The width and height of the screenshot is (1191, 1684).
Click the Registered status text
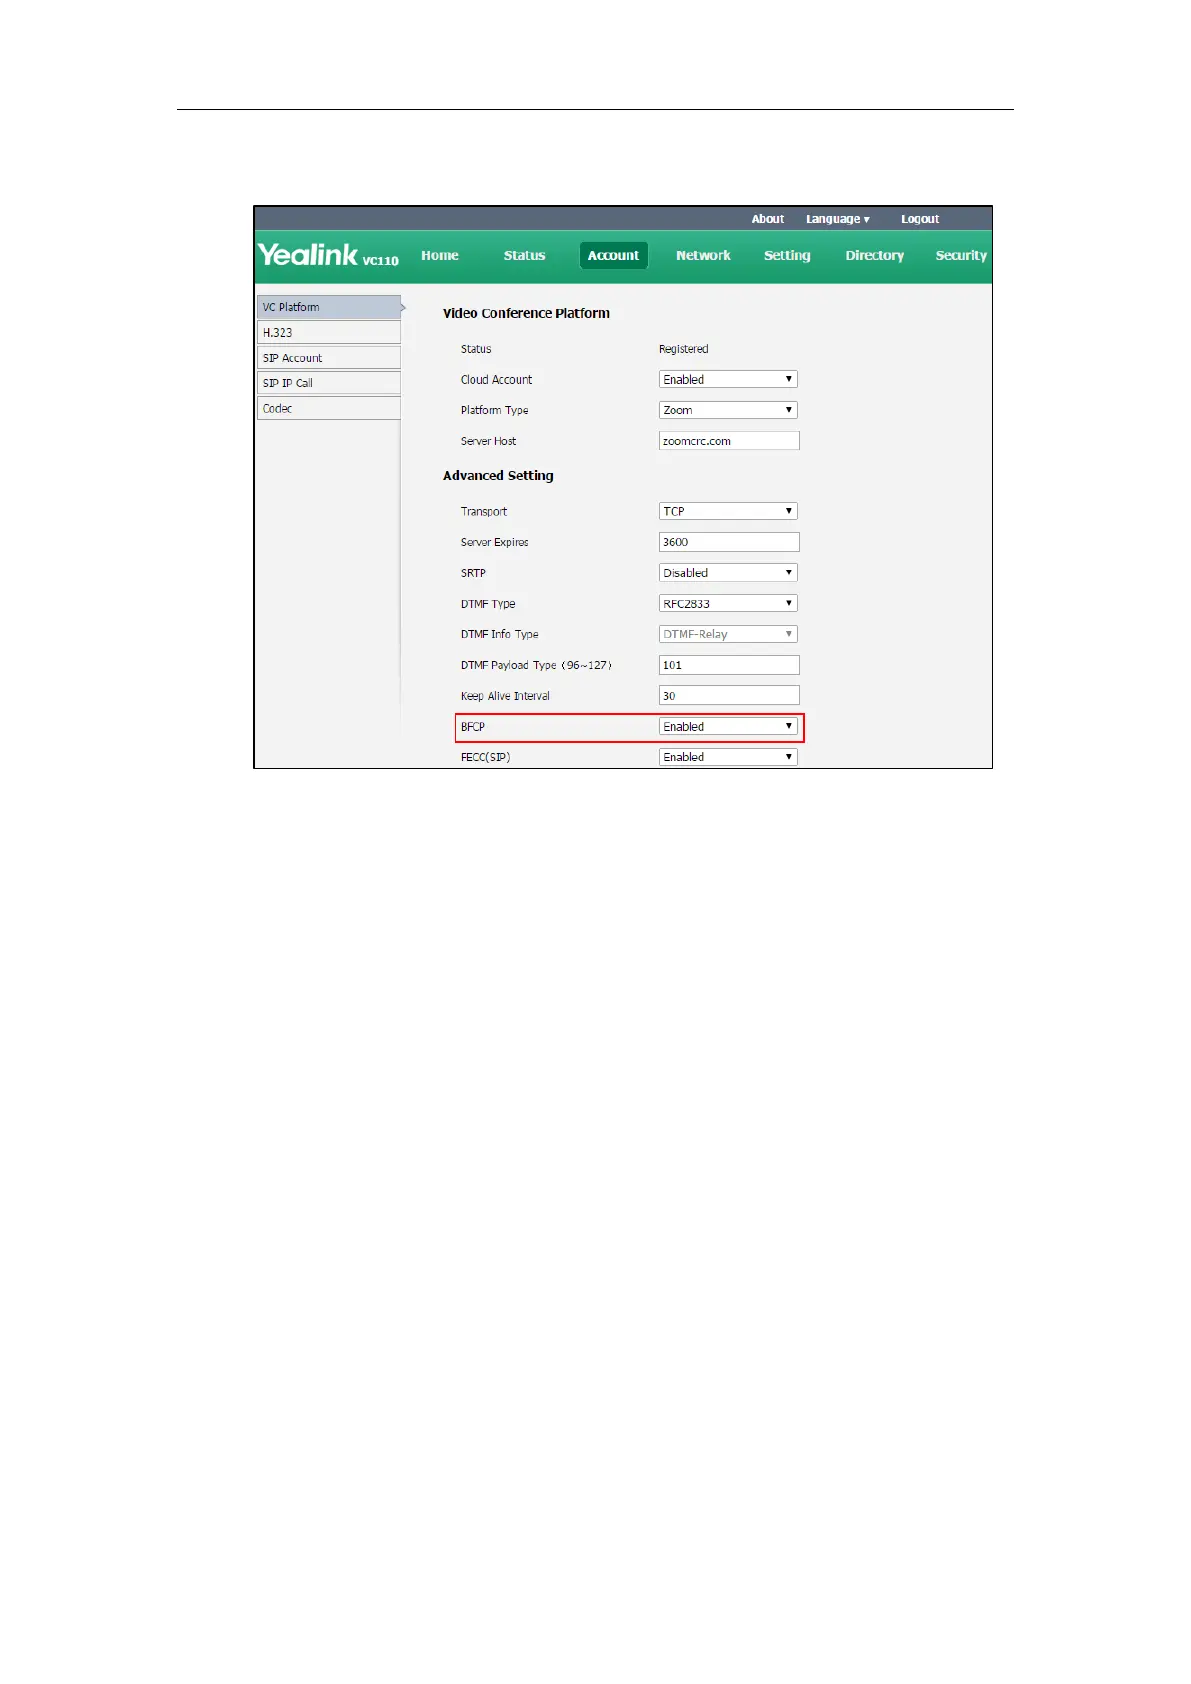(683, 349)
